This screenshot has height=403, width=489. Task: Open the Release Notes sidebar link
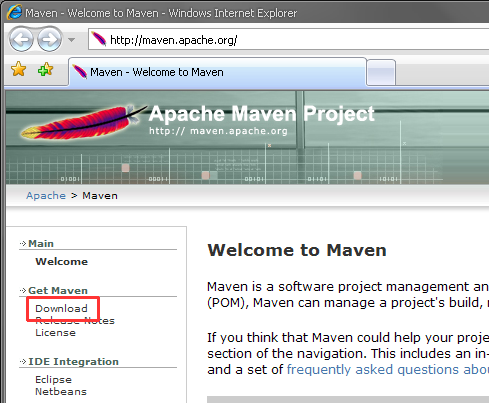75,321
